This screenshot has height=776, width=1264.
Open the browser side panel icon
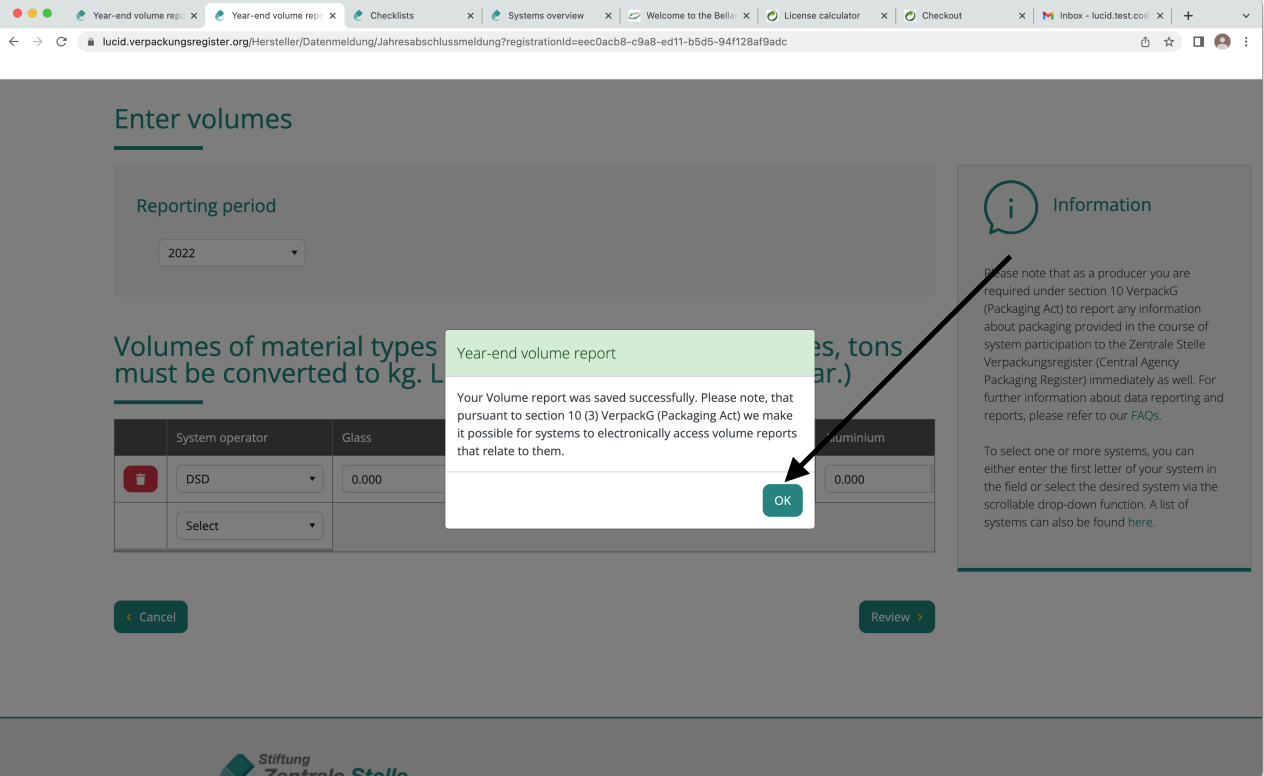point(1198,42)
